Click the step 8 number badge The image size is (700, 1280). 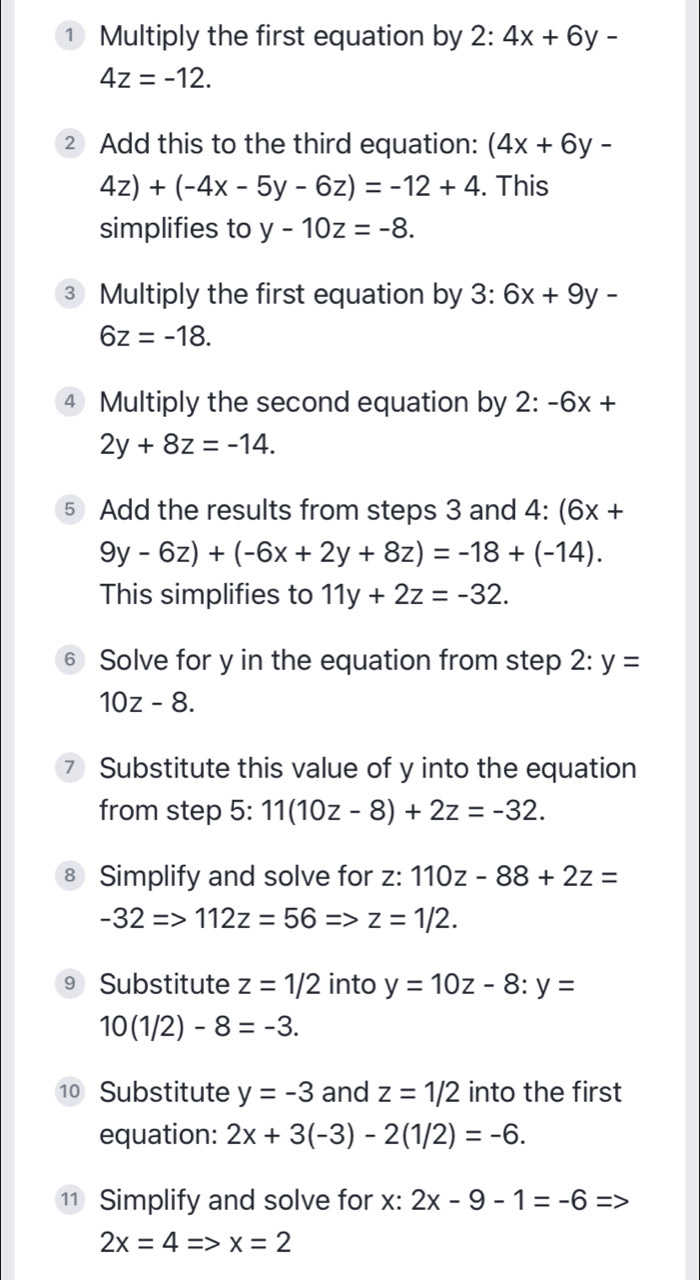[x=70, y=877]
